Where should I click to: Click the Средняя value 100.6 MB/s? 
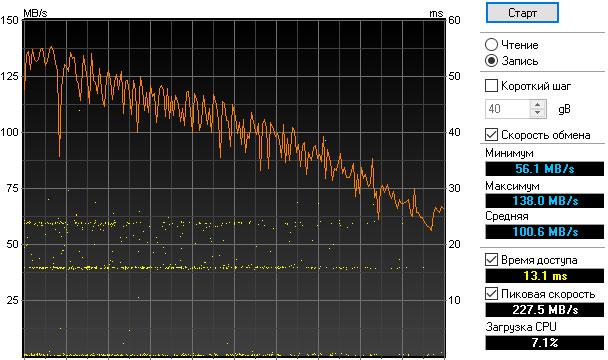coord(544,232)
